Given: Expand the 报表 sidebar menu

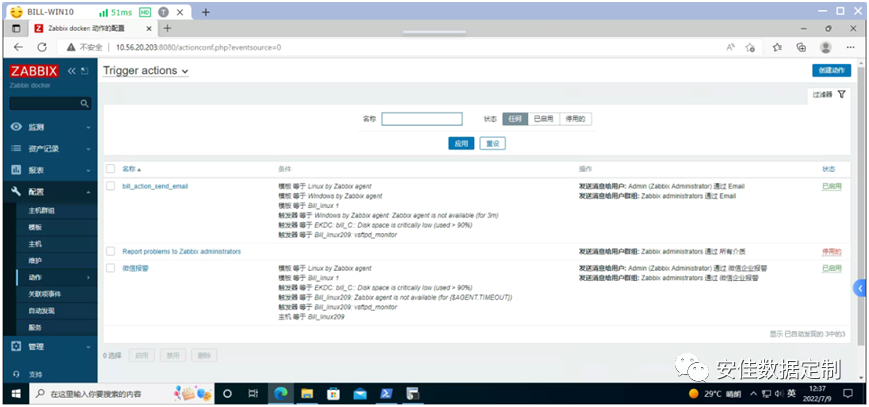Looking at the screenshot, I should pos(50,170).
